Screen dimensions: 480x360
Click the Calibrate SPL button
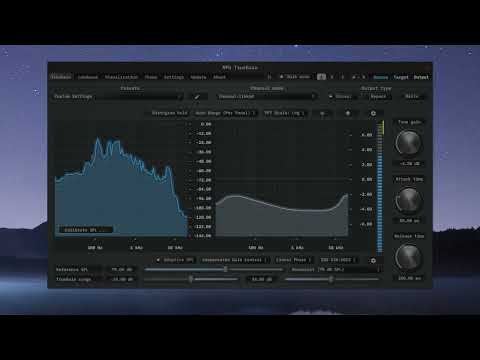click(86, 230)
